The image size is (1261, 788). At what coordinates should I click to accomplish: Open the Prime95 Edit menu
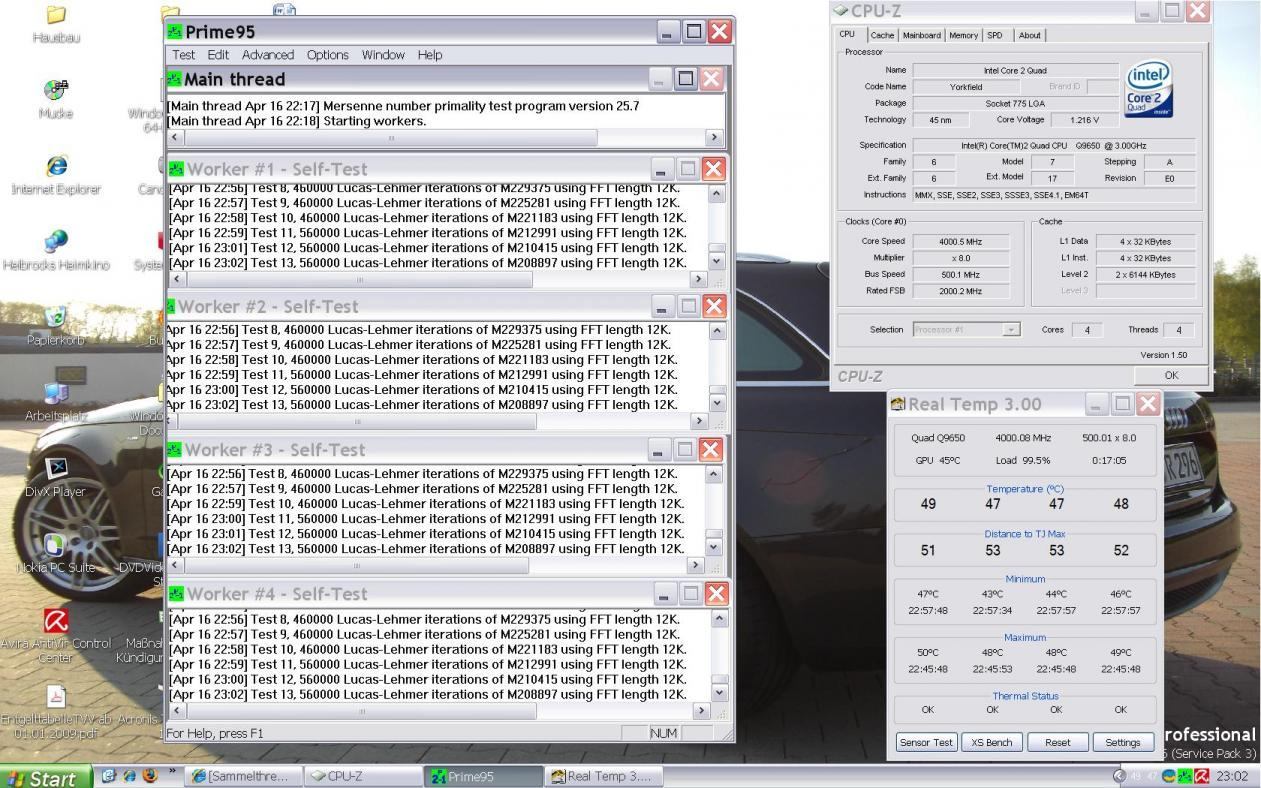(218, 55)
